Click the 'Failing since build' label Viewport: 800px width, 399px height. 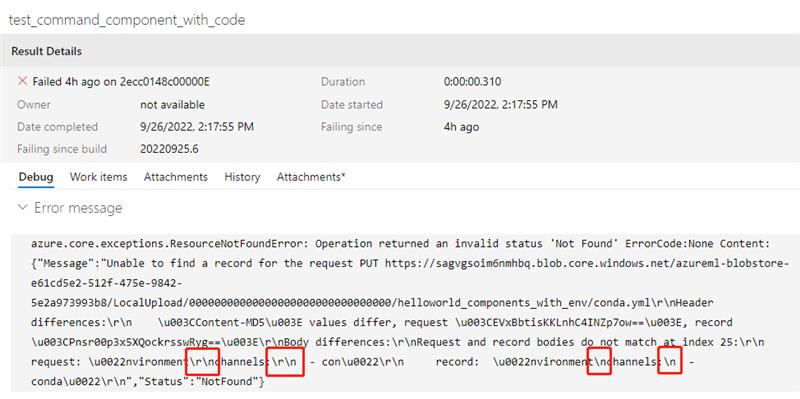pyautogui.click(x=62, y=149)
